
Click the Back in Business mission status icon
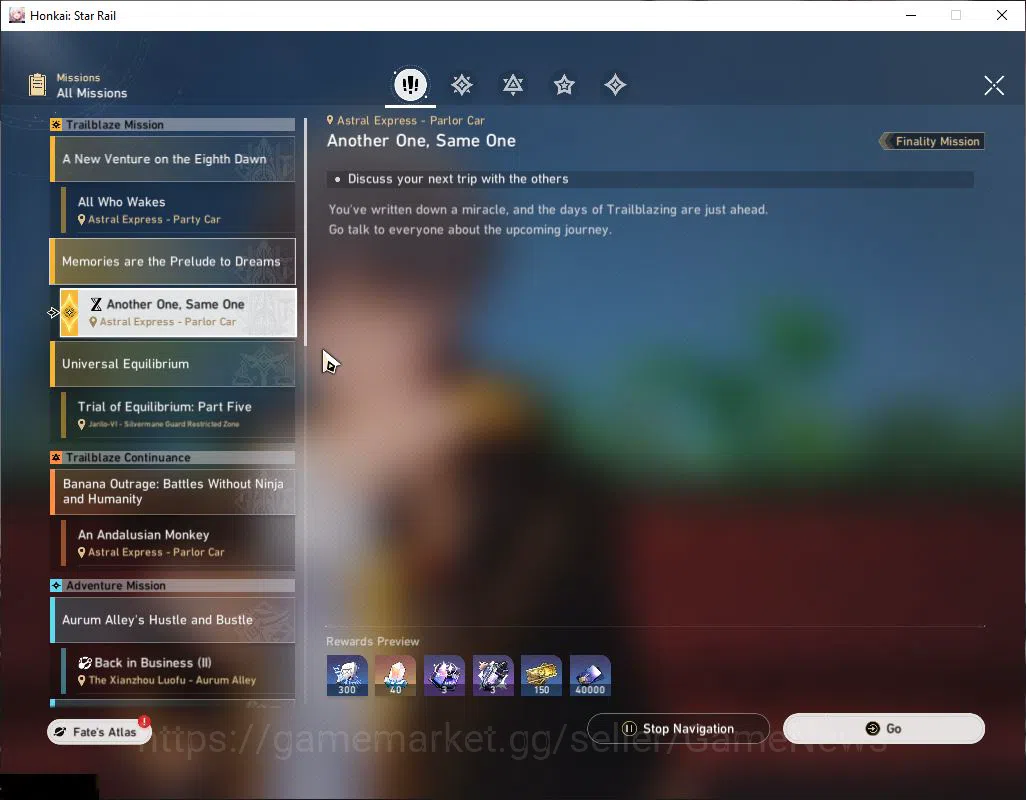coord(85,663)
